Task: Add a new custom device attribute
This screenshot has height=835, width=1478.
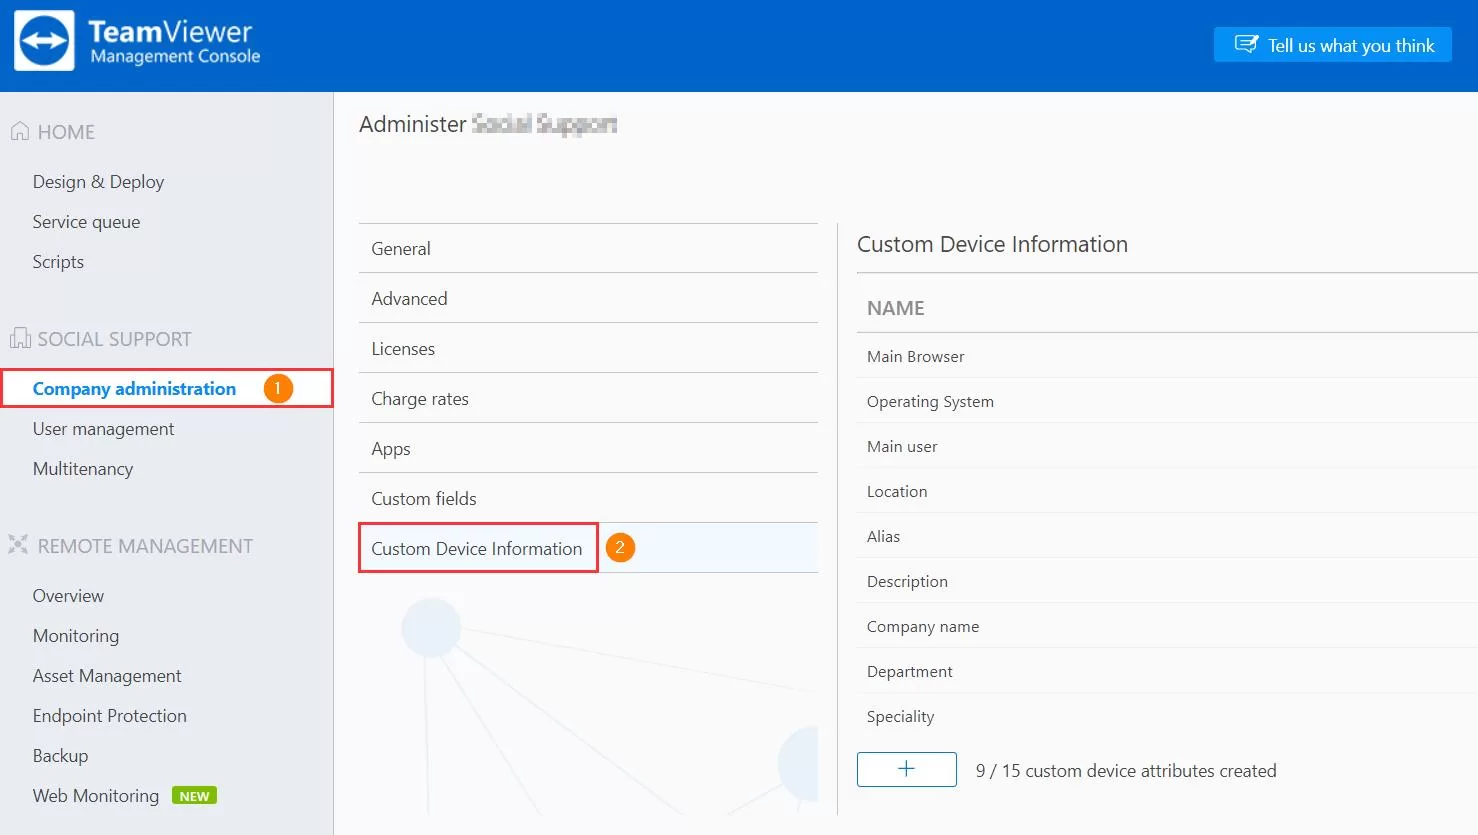Action: tap(907, 769)
